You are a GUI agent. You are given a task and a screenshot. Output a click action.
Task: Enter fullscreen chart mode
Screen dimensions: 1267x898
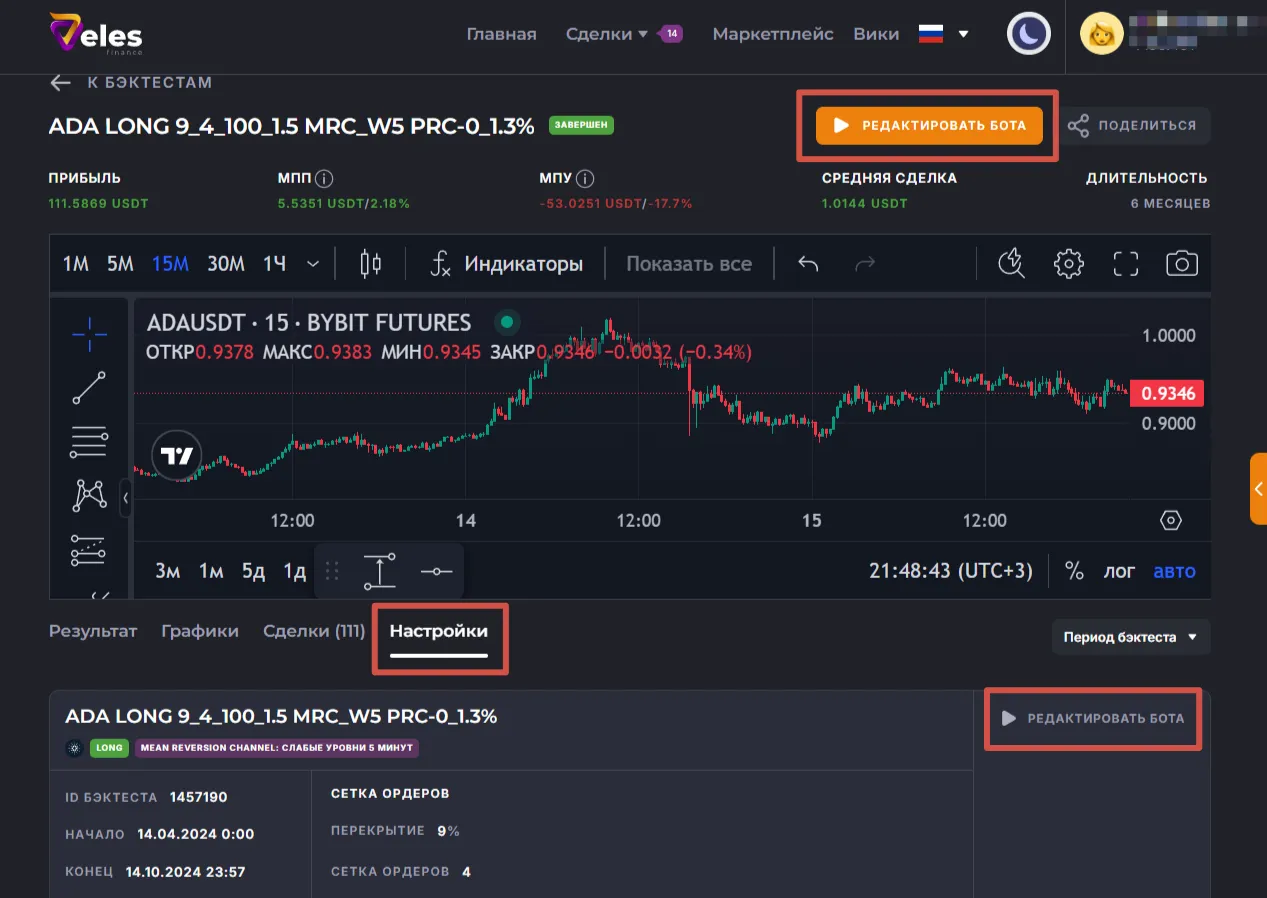pos(1126,264)
